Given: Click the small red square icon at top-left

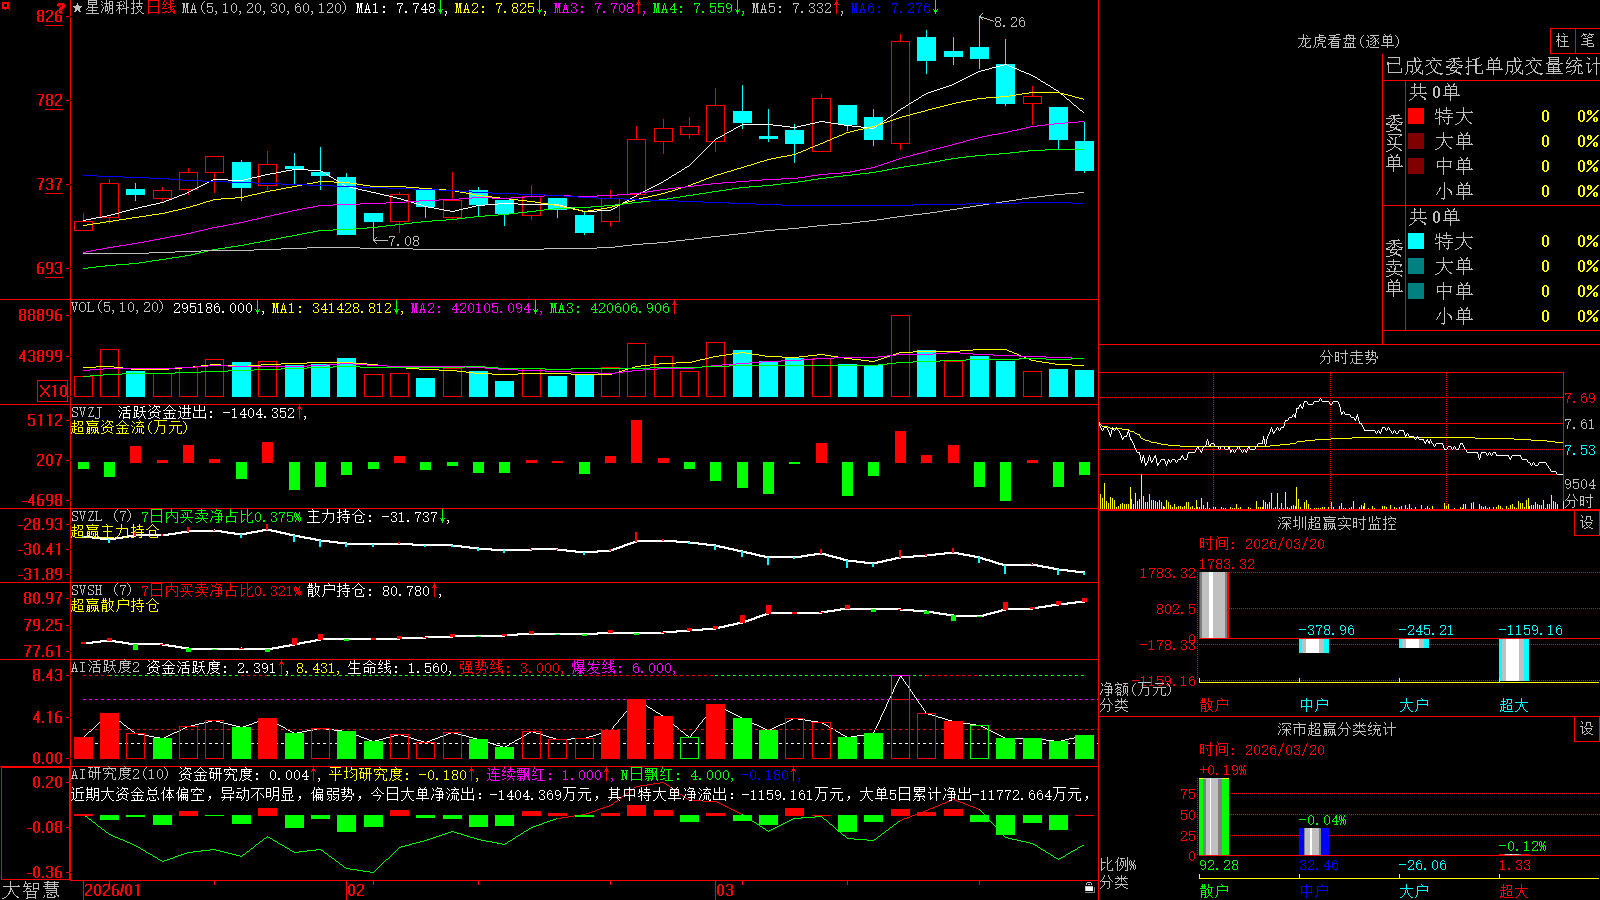Looking at the screenshot, I should click(5, 7).
